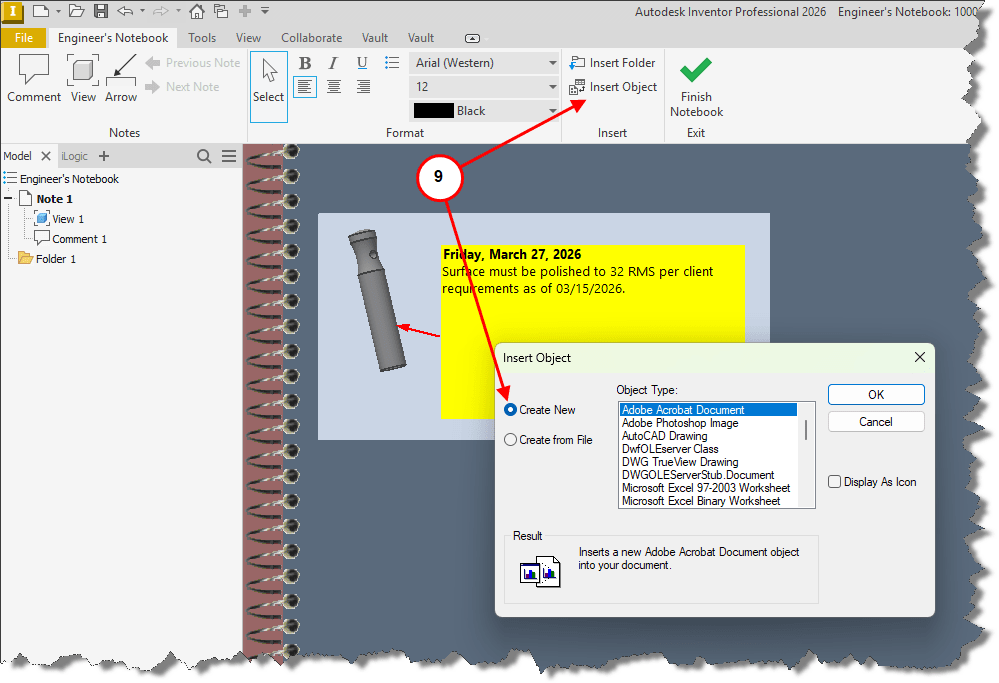Screen dimensions: 999x683
Task: Select Engineer's Notebook root in browser
Action: [x=69, y=179]
